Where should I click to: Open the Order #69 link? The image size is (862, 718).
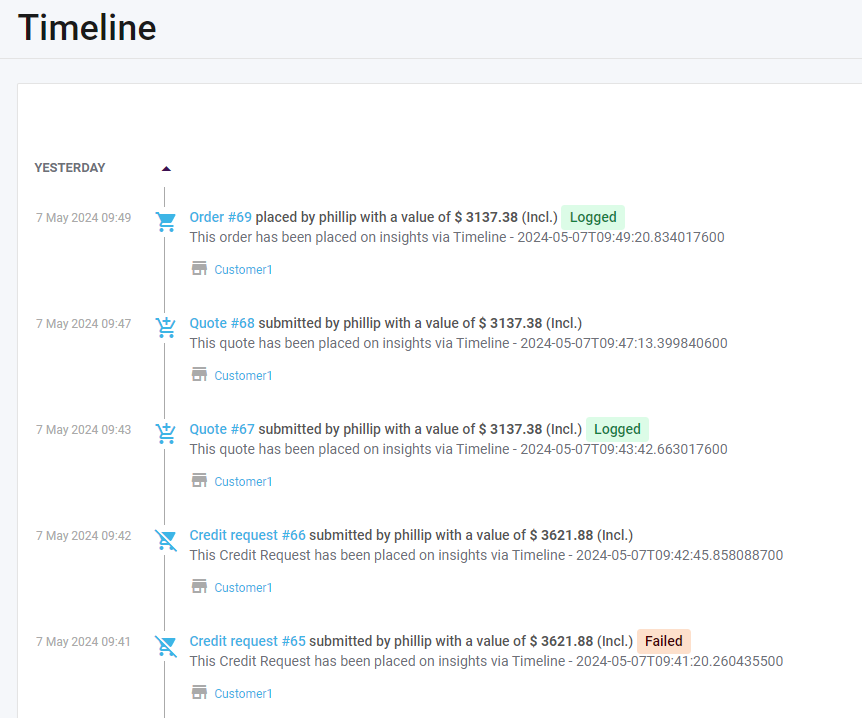coord(220,217)
